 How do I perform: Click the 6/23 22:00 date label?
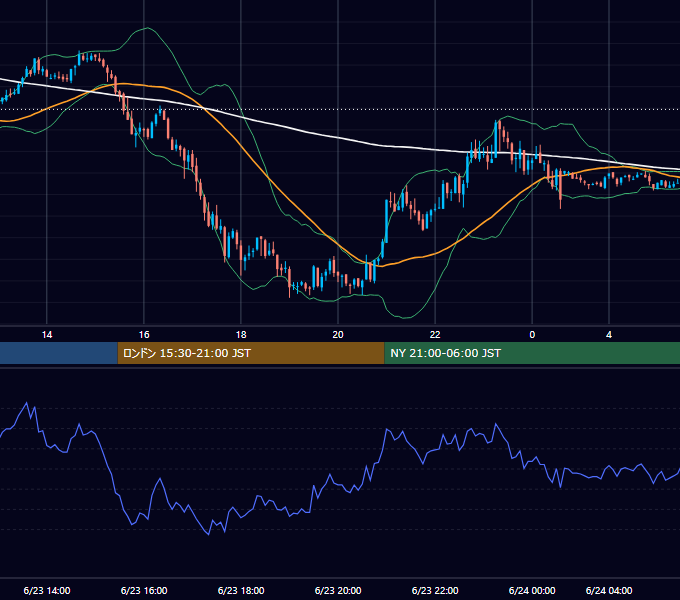point(435,590)
